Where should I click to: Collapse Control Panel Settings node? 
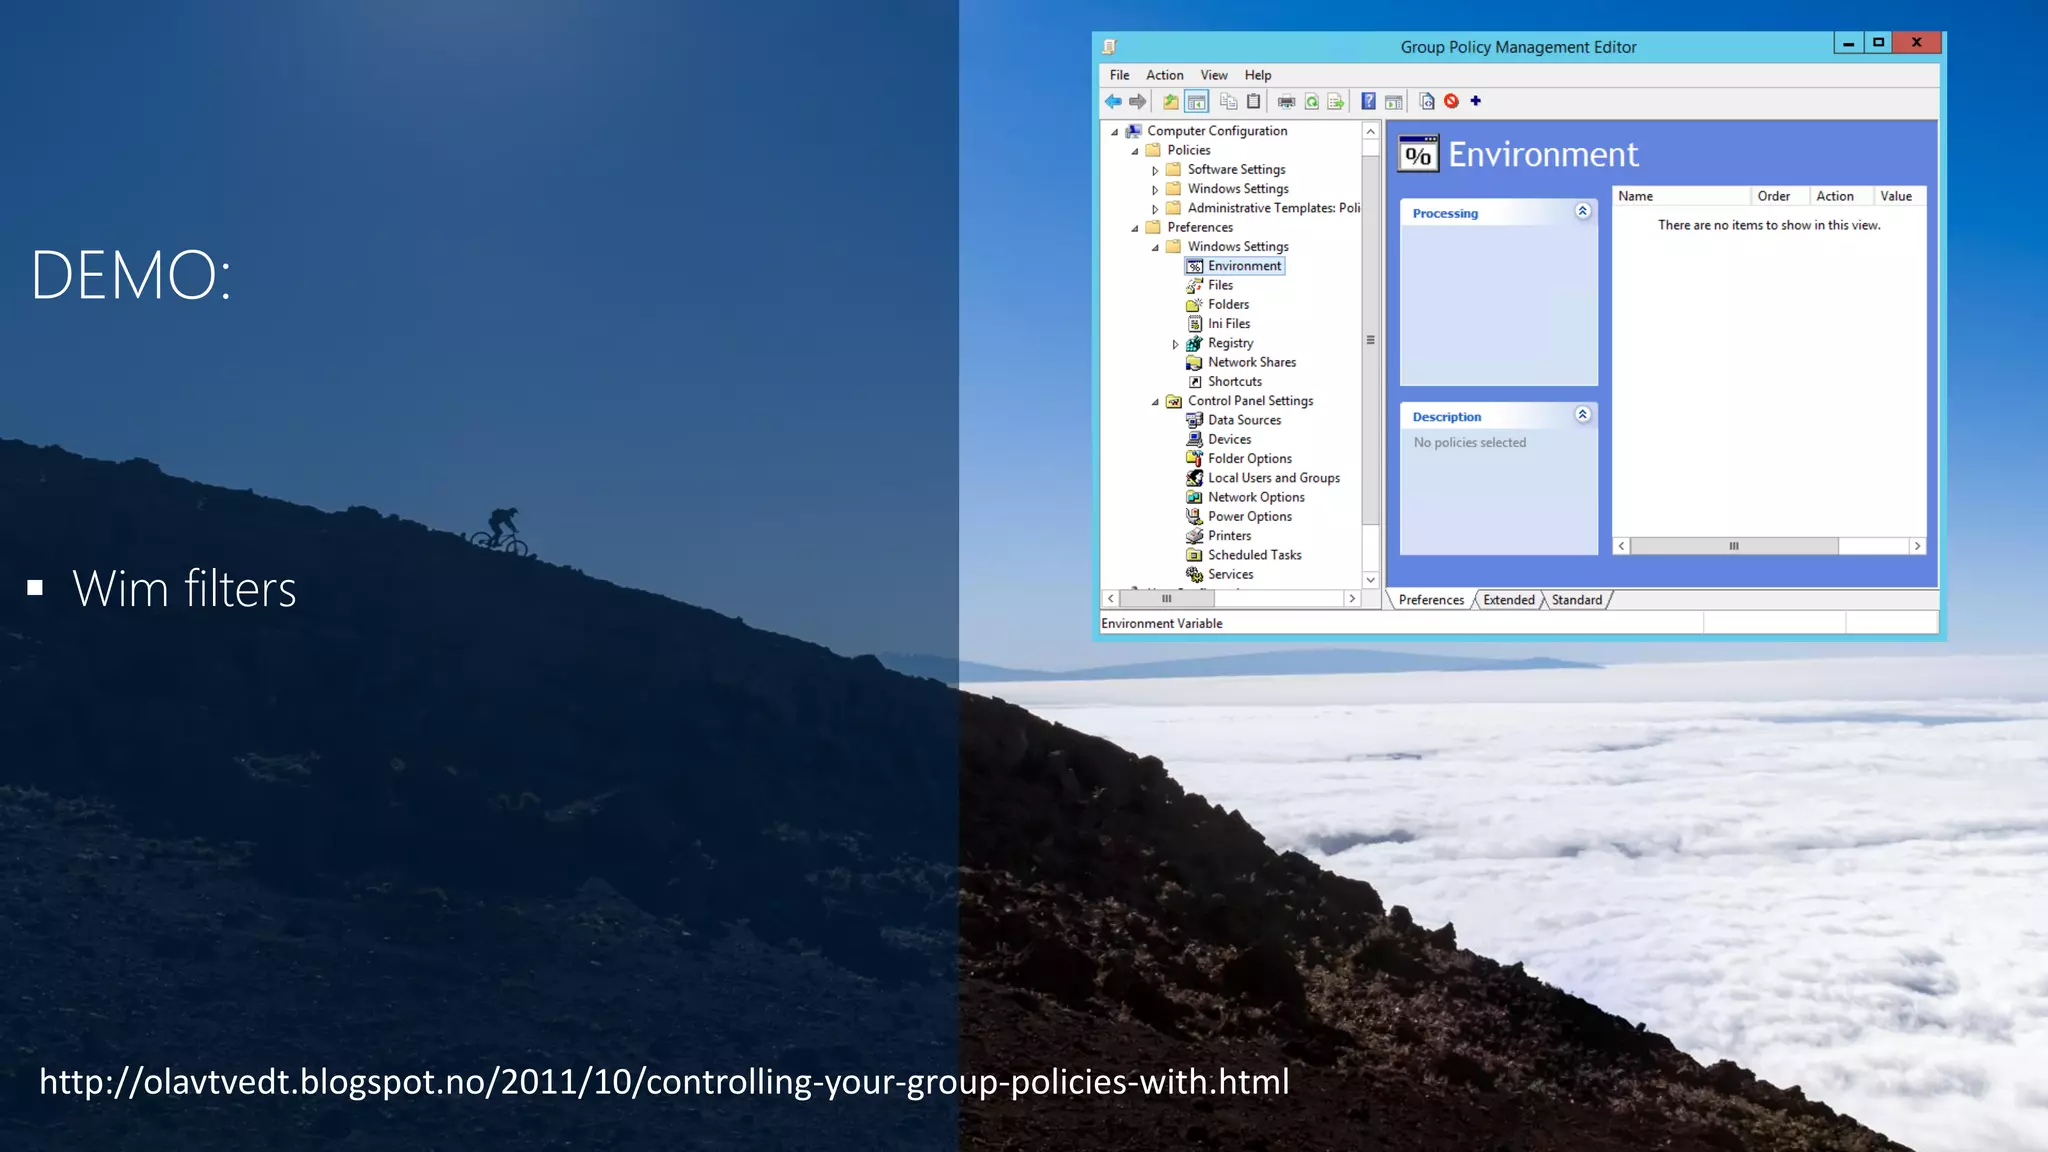click(x=1155, y=402)
